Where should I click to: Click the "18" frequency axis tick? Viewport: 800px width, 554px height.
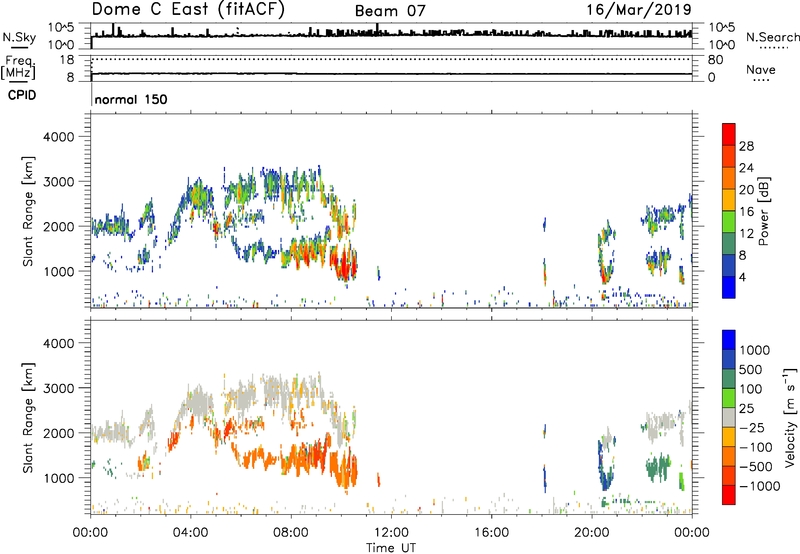click(x=67, y=60)
